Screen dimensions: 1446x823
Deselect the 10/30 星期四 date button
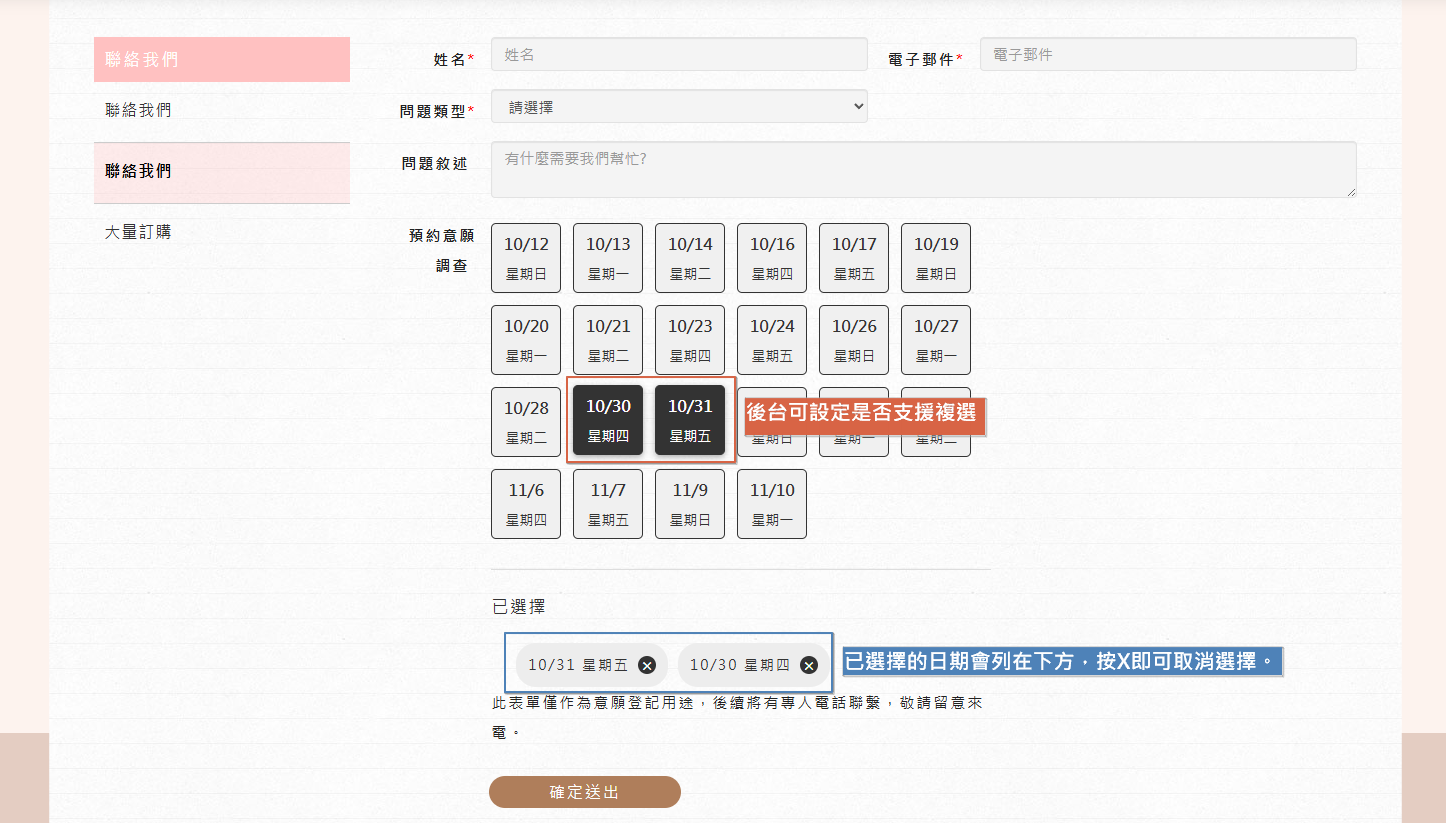tap(608, 420)
